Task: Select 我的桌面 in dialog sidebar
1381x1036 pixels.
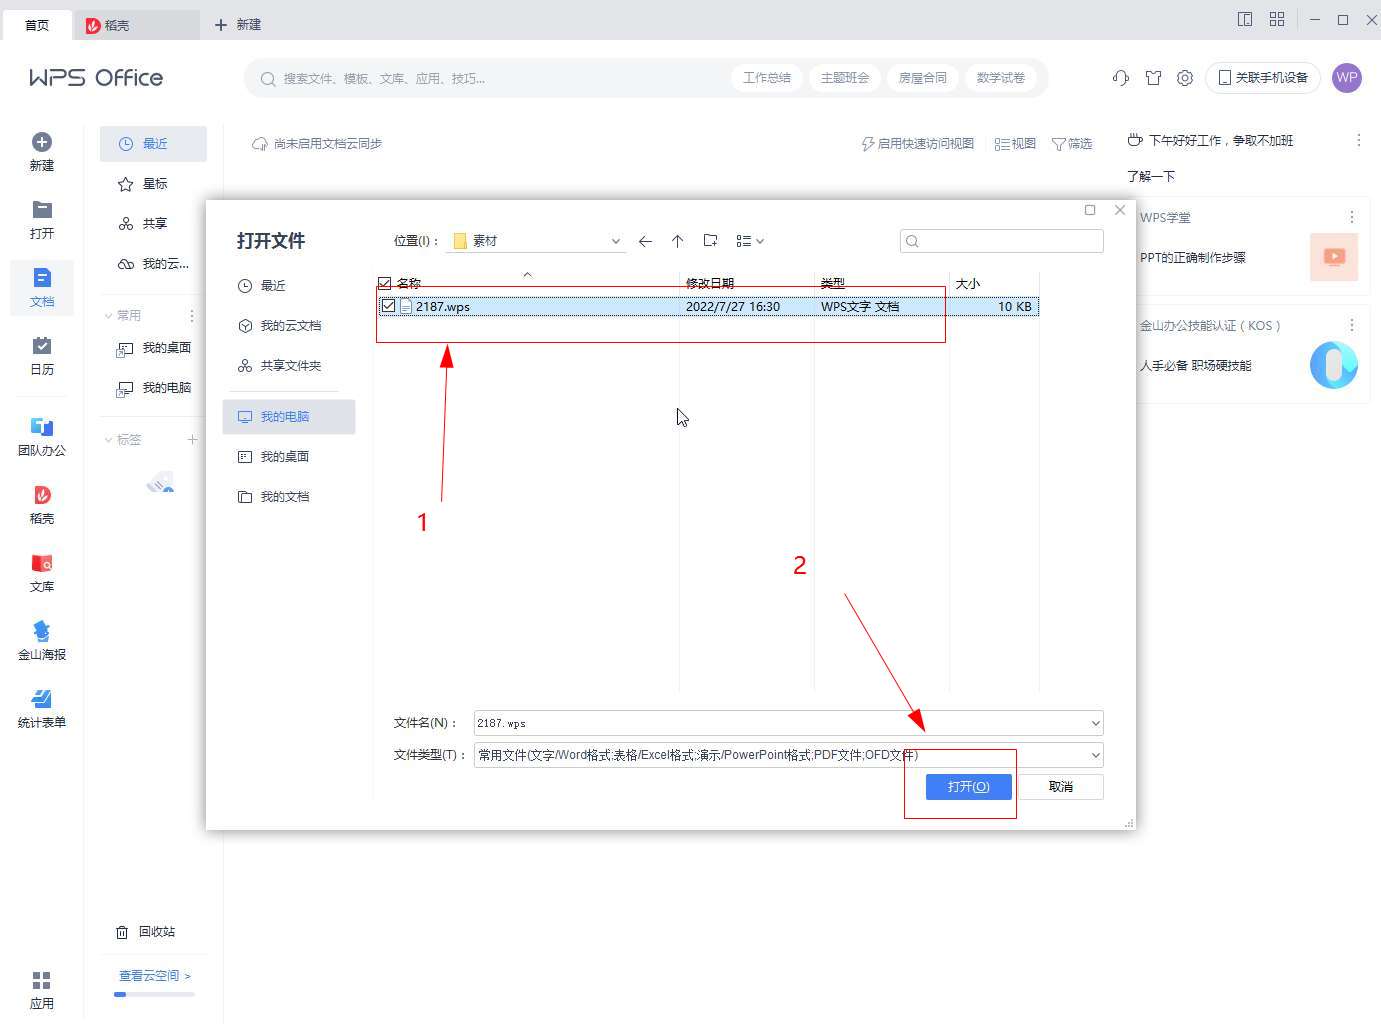Action: click(284, 456)
